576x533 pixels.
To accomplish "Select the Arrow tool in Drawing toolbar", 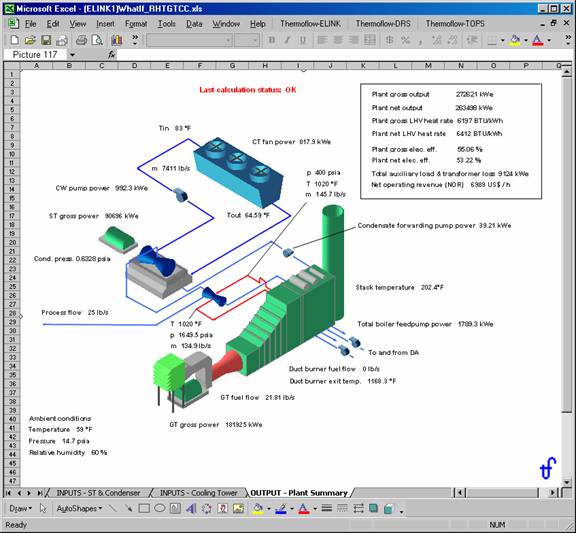I will (x=128, y=508).
